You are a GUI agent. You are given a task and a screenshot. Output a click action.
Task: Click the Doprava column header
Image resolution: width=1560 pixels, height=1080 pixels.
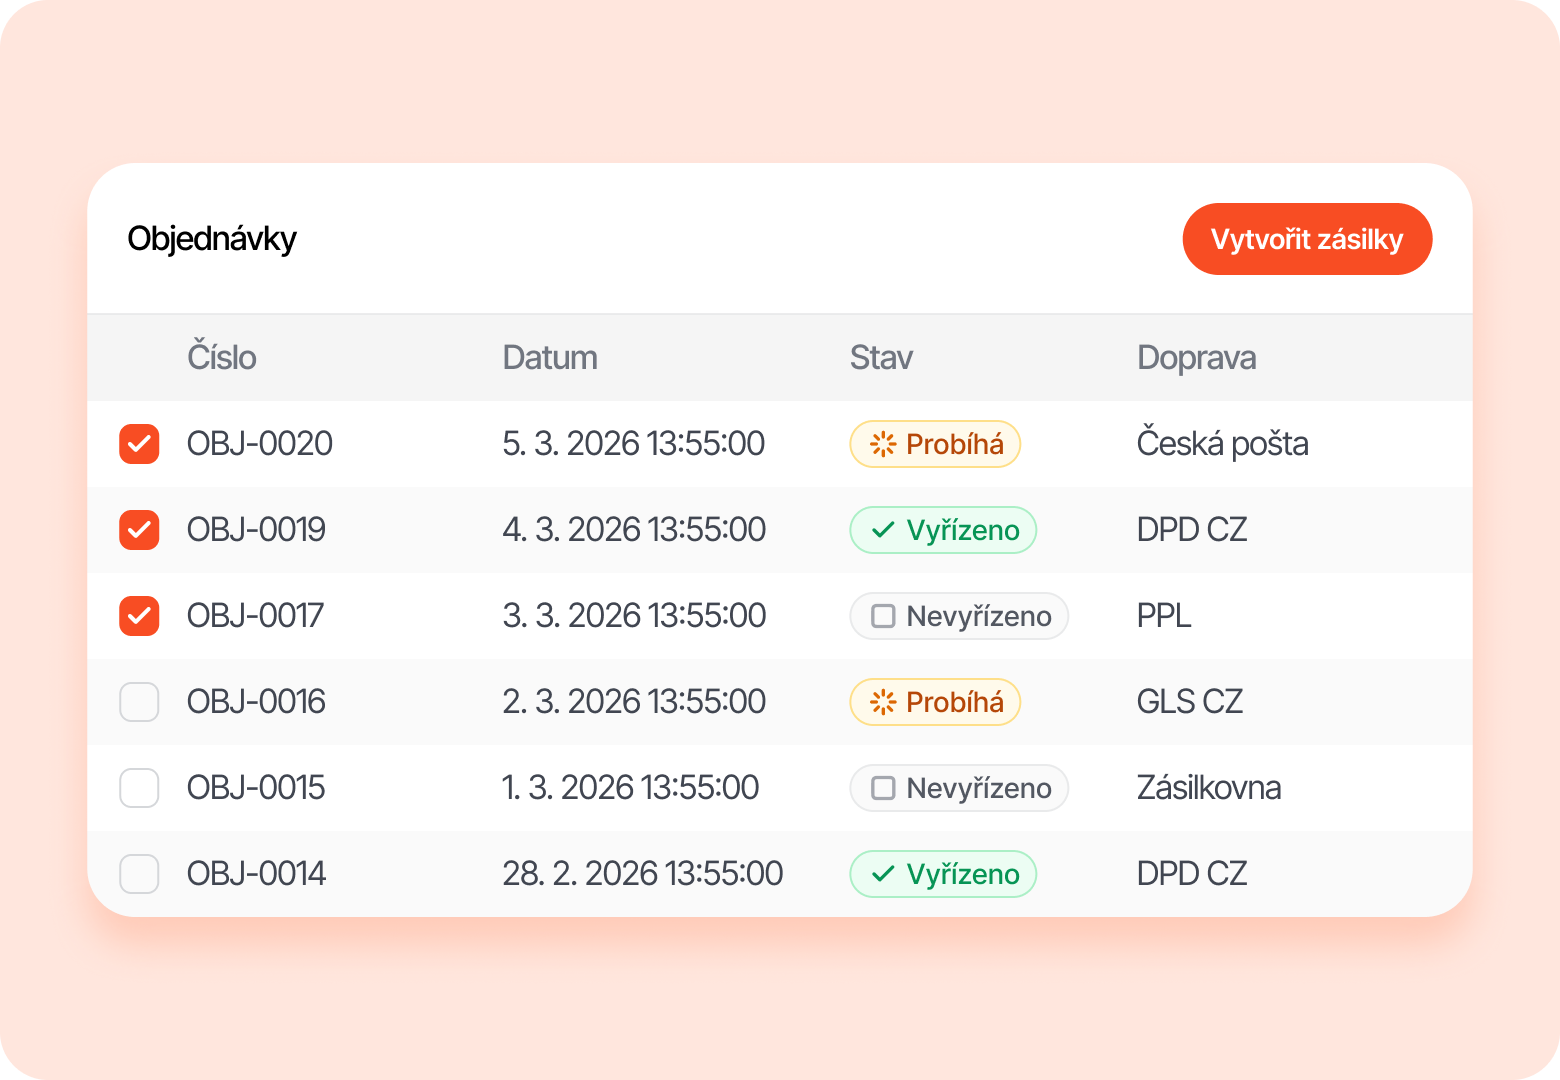(1196, 357)
